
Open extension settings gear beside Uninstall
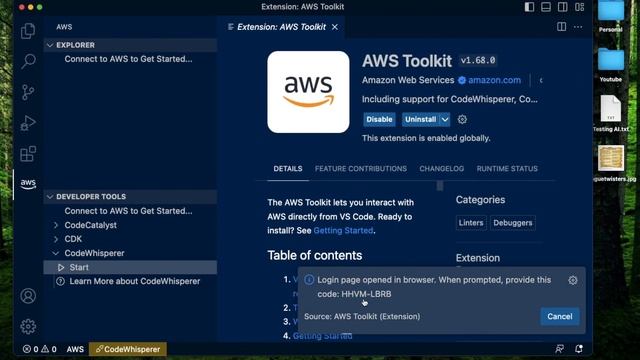point(462,120)
